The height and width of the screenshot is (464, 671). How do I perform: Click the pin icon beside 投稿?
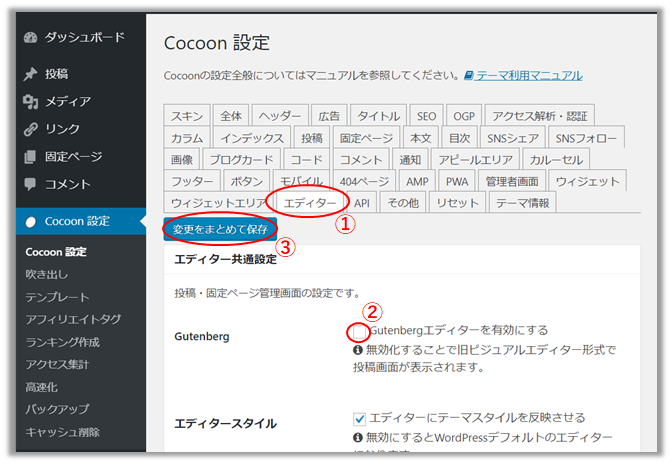tap(30, 74)
